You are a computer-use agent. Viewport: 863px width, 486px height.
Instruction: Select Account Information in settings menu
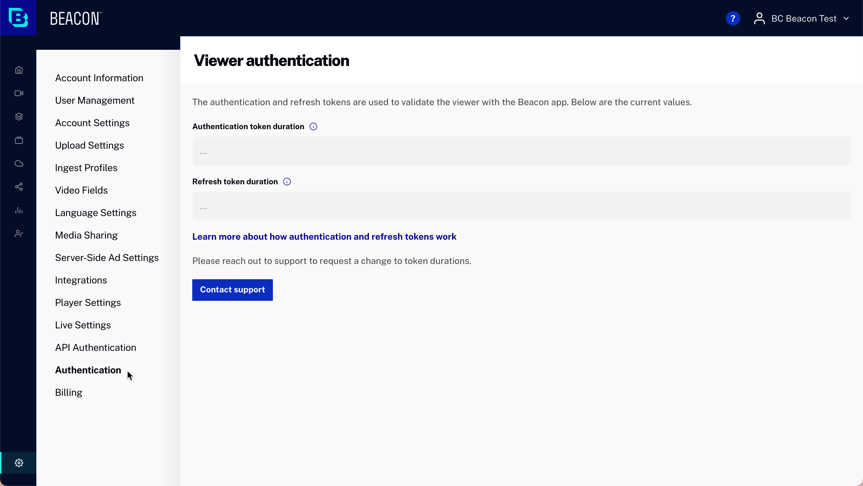[x=99, y=78]
